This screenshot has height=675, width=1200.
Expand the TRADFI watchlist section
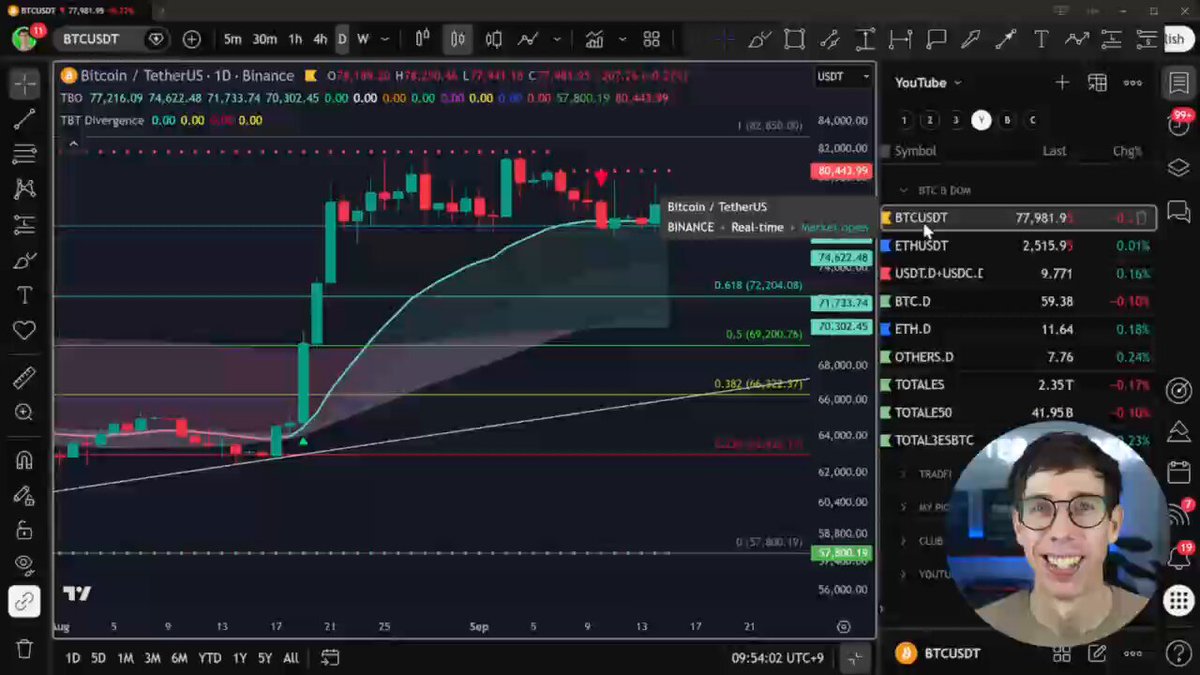tap(904, 474)
